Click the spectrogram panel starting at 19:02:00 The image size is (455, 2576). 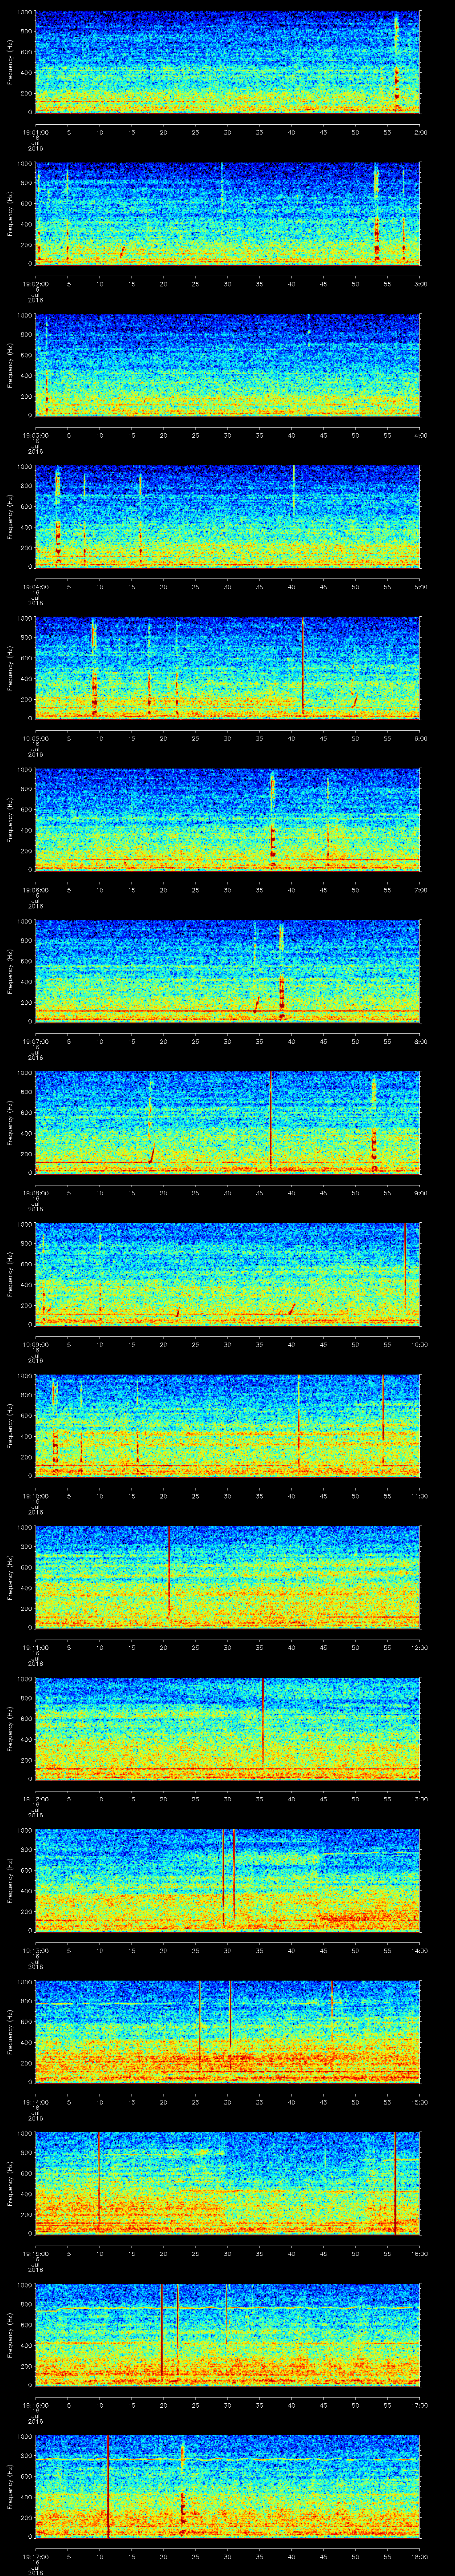228,214
